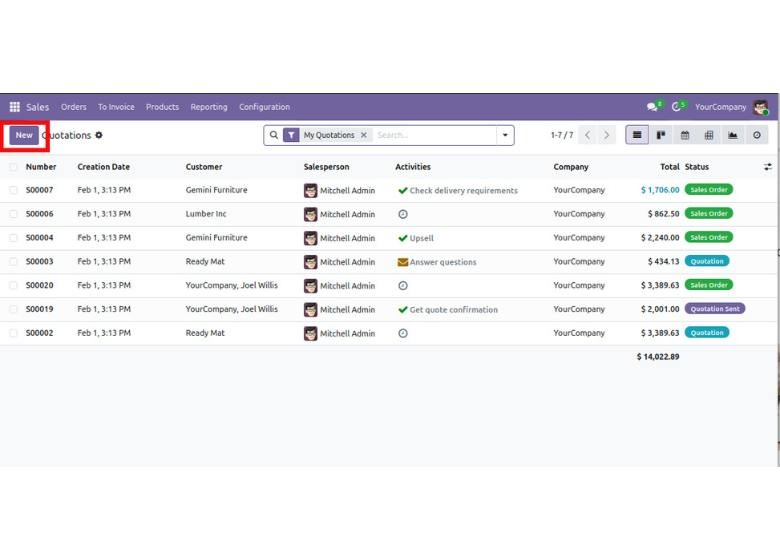The image size is (780, 560).
Task: Open the Orders menu
Action: pos(73,107)
